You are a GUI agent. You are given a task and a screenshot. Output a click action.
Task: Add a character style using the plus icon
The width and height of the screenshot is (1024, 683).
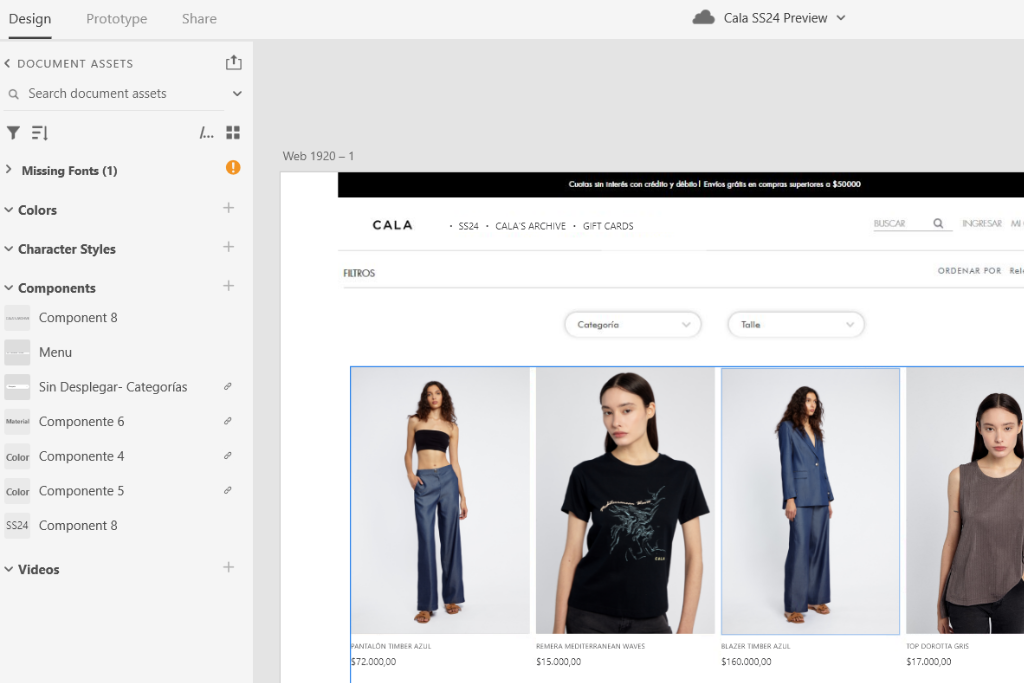click(229, 247)
